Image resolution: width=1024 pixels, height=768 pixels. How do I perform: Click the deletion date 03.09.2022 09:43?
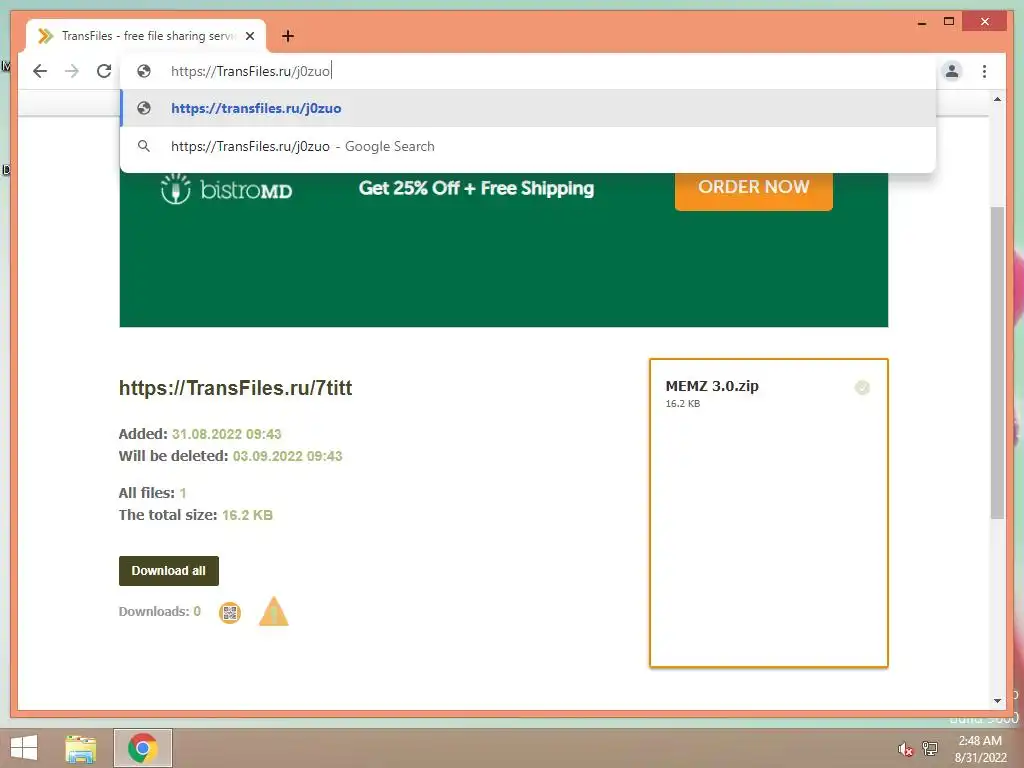click(287, 456)
